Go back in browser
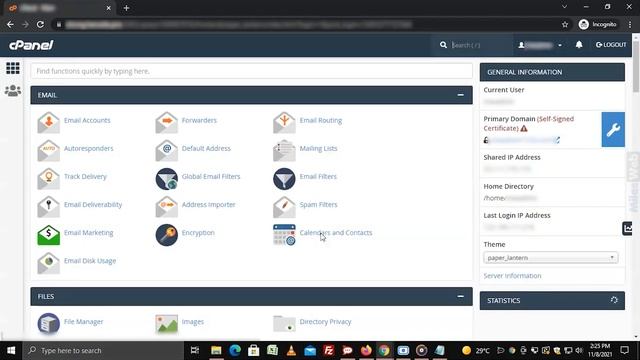This screenshot has height=360, width=640. tap(10, 24)
